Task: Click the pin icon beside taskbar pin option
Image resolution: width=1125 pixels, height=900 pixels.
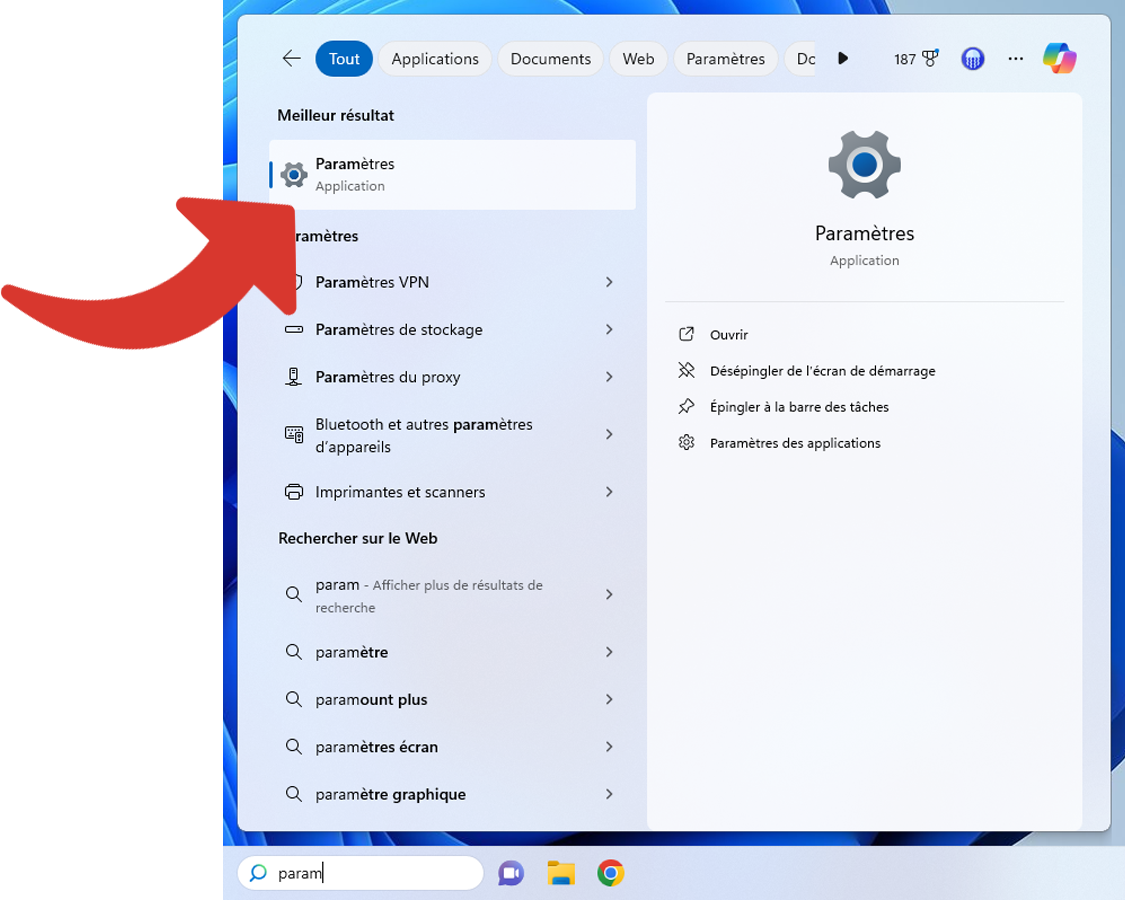Action: click(x=686, y=406)
